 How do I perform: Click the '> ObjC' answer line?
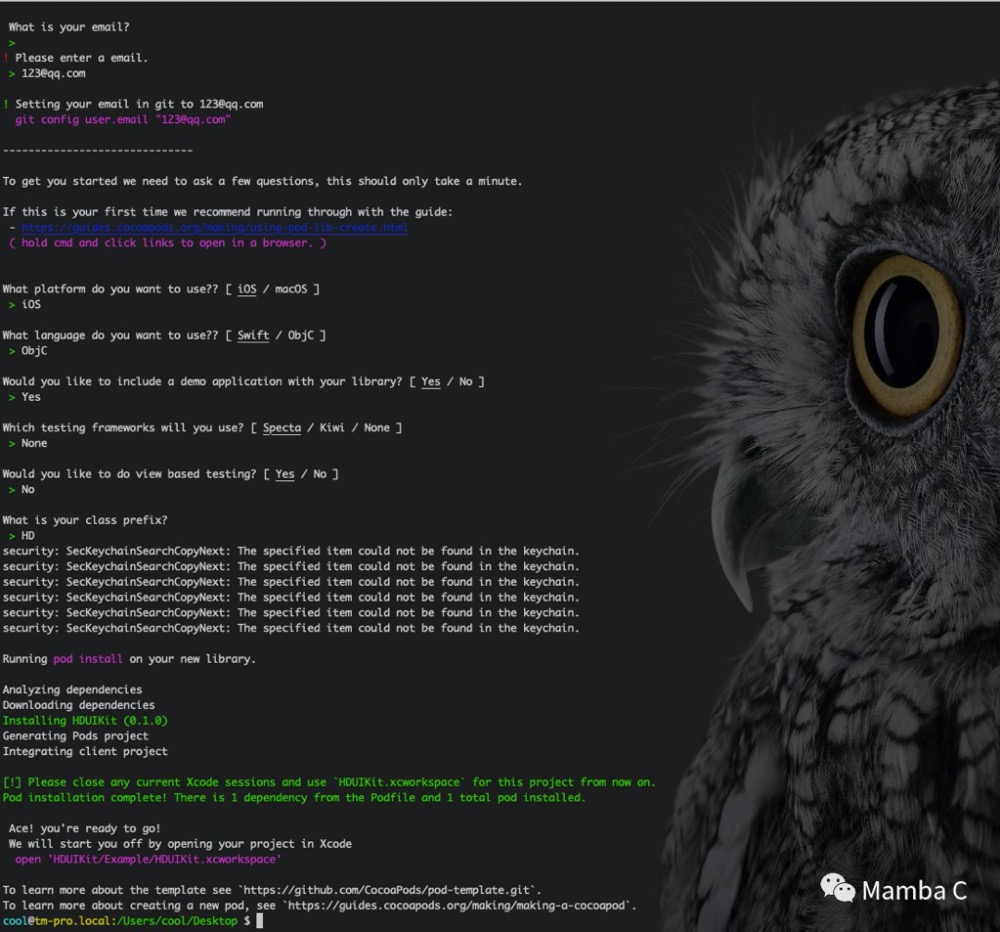(x=28, y=351)
